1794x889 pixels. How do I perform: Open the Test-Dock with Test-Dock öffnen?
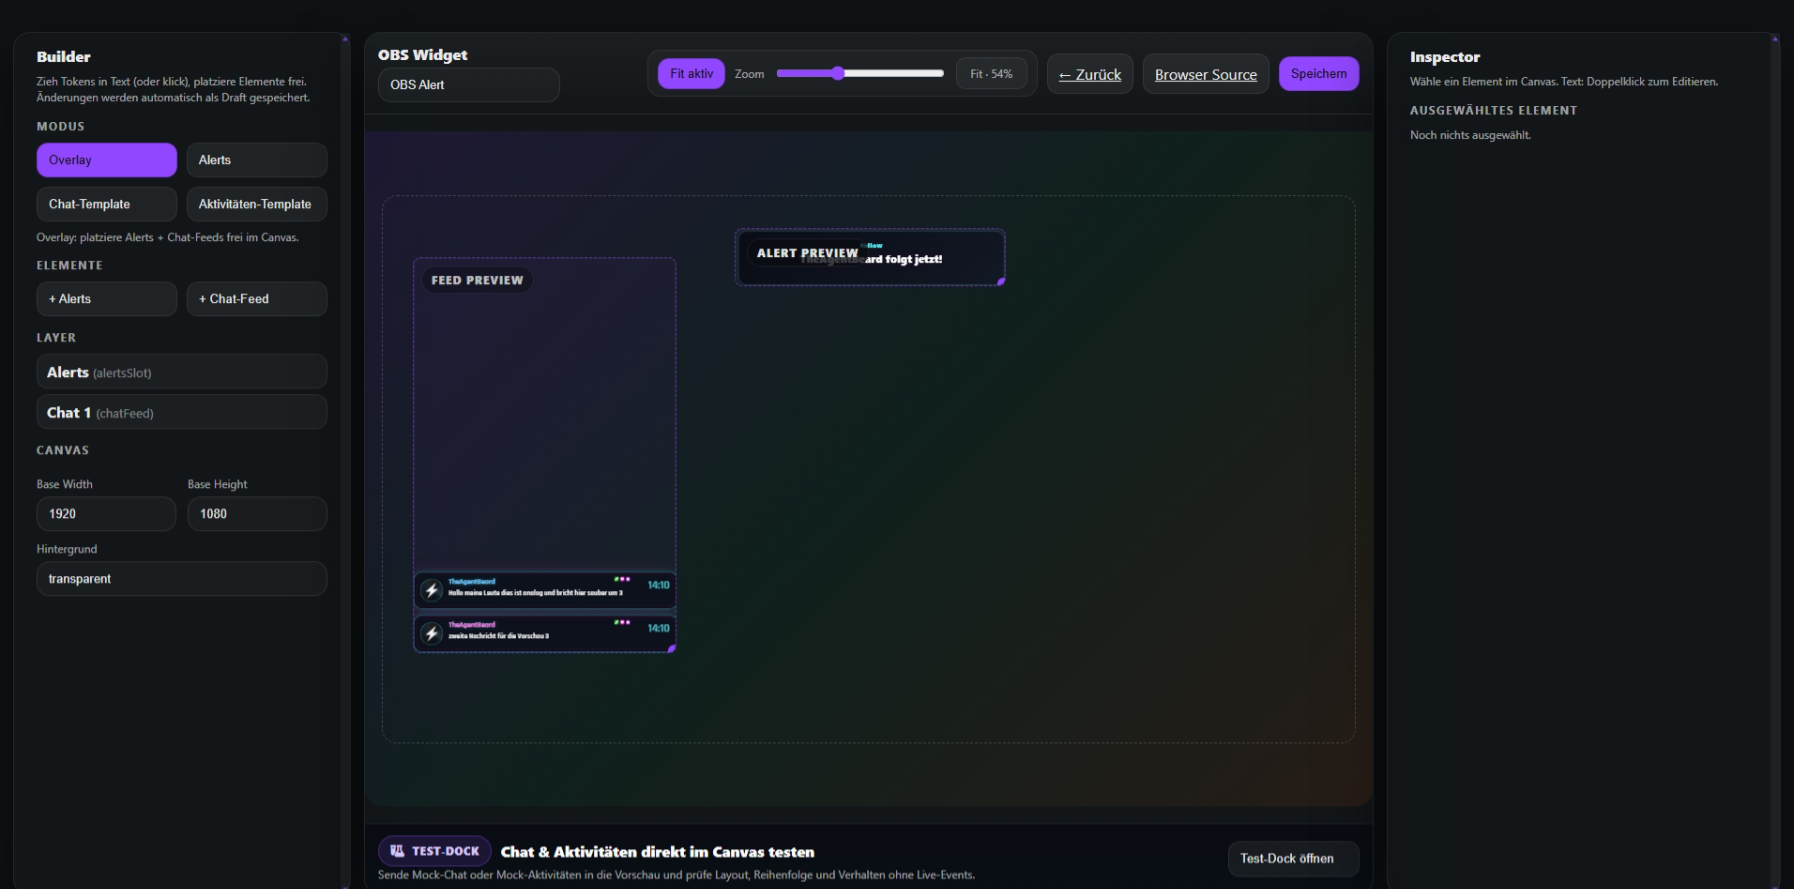[x=1293, y=859]
